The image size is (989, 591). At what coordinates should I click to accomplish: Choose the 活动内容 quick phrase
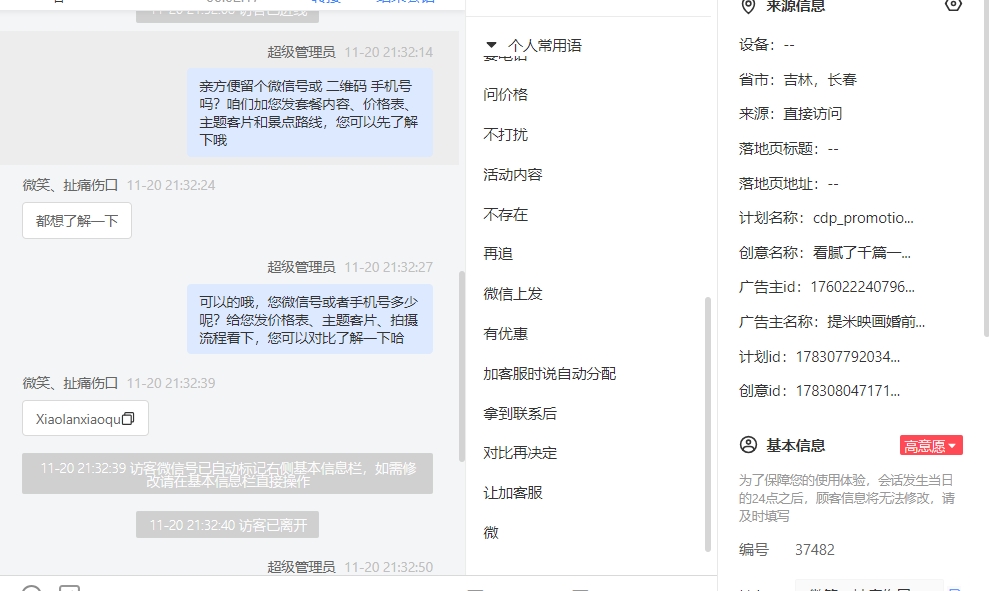513,175
